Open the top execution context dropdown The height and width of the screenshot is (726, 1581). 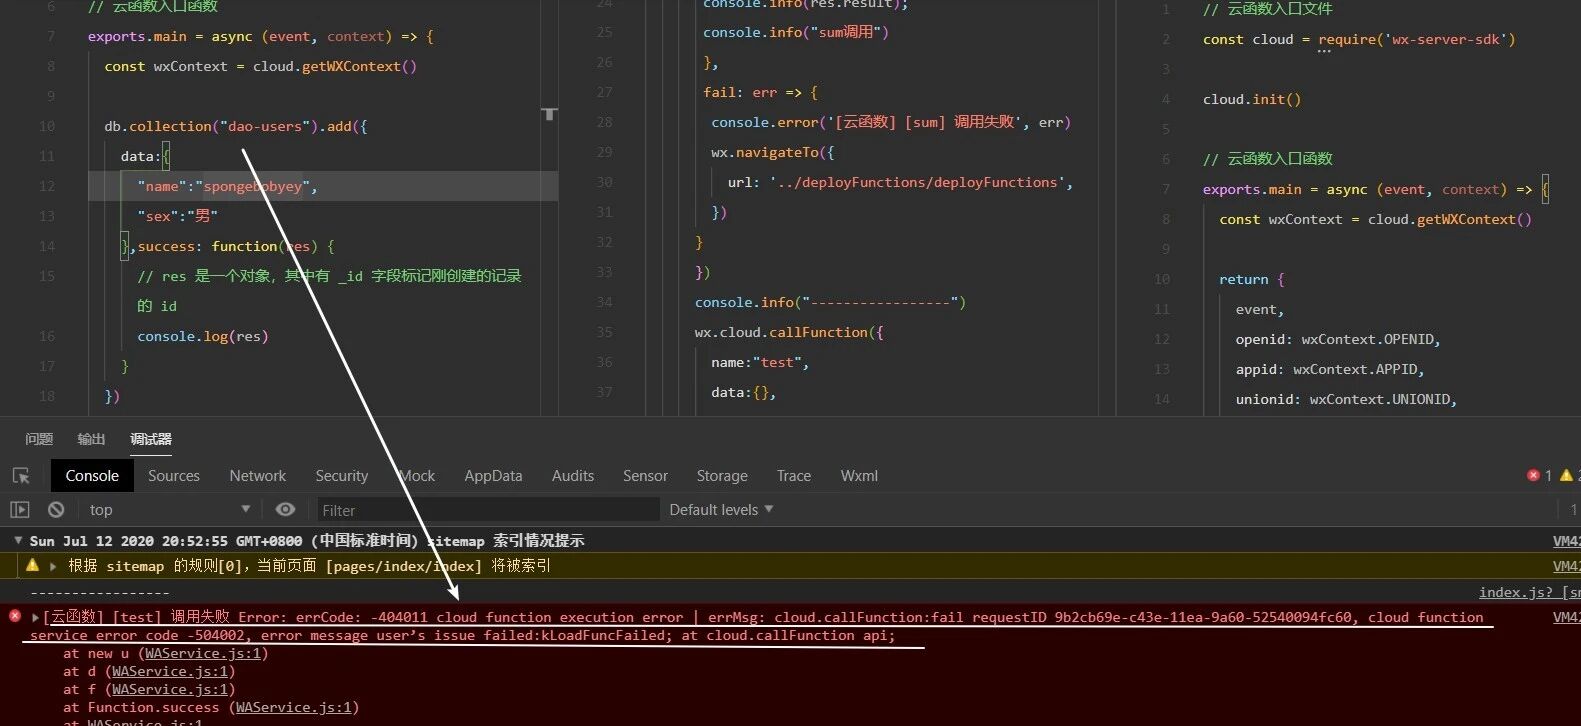click(170, 510)
